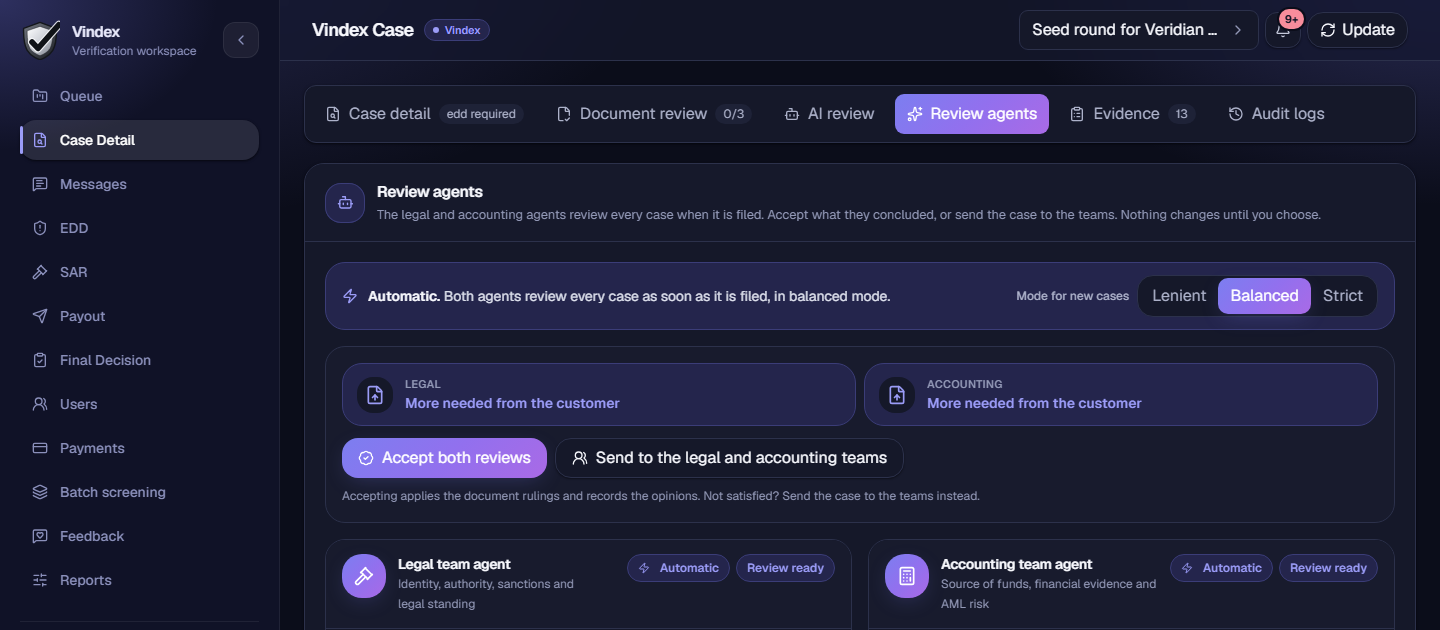Click the lightning bolt icon beside Automatic
Image resolution: width=1440 pixels, height=630 pixels.
350,296
